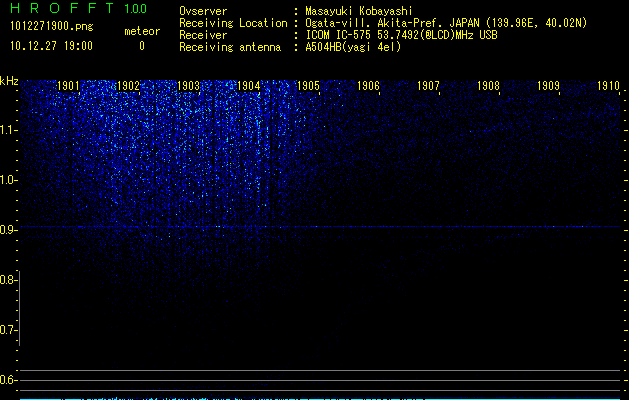Click the Ovserver label
The width and height of the screenshot is (629, 400).
pyautogui.click(x=203, y=11)
